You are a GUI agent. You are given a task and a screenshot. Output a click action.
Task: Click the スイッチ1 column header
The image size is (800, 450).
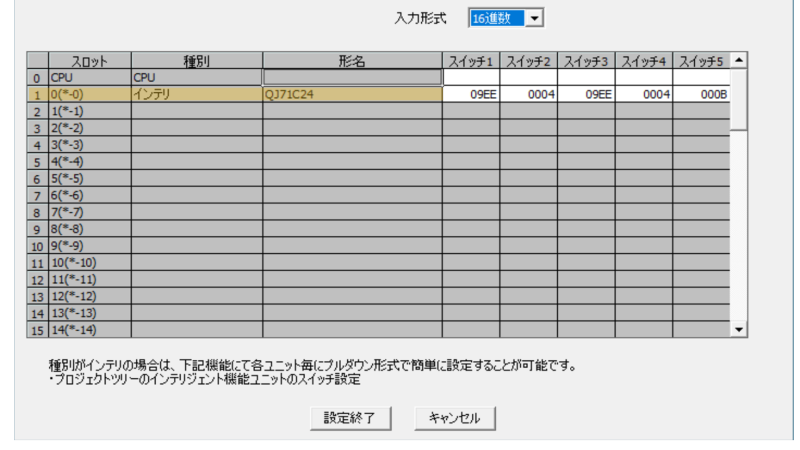471,60
